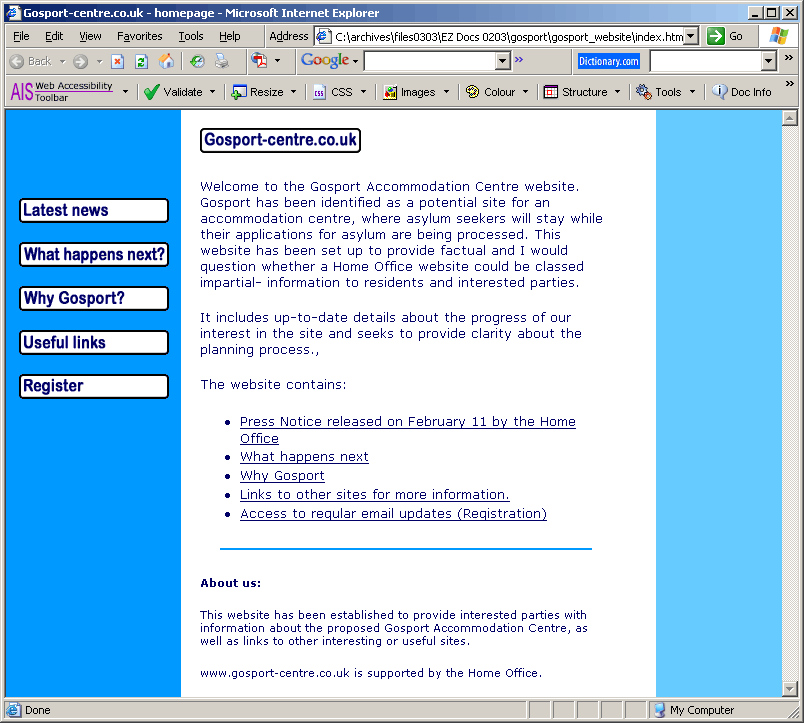Click the Dictionary.com logo button

coord(609,62)
